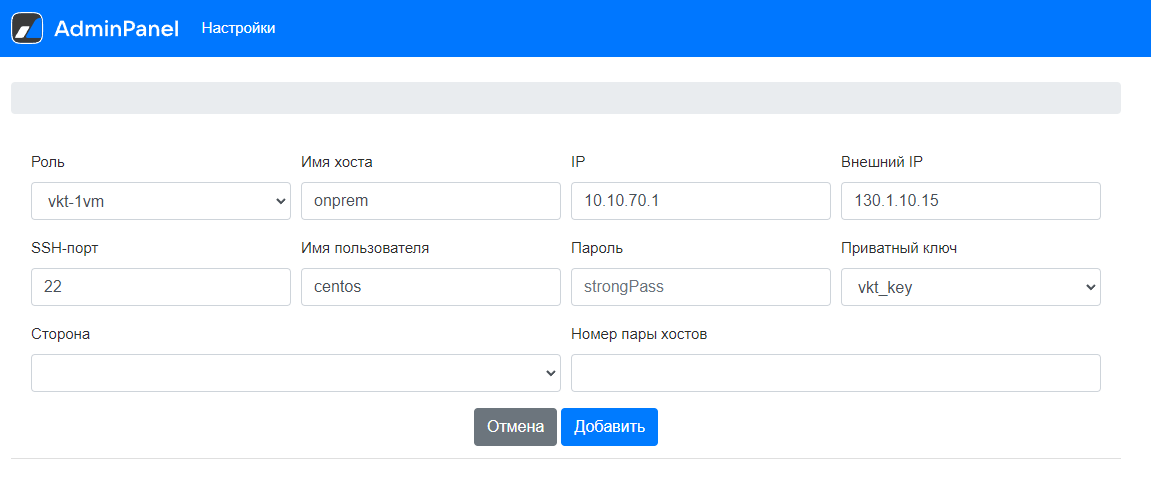Click the AdminPanel brand name text
Image resolution: width=1151 pixels, height=489 pixels.
point(116,29)
